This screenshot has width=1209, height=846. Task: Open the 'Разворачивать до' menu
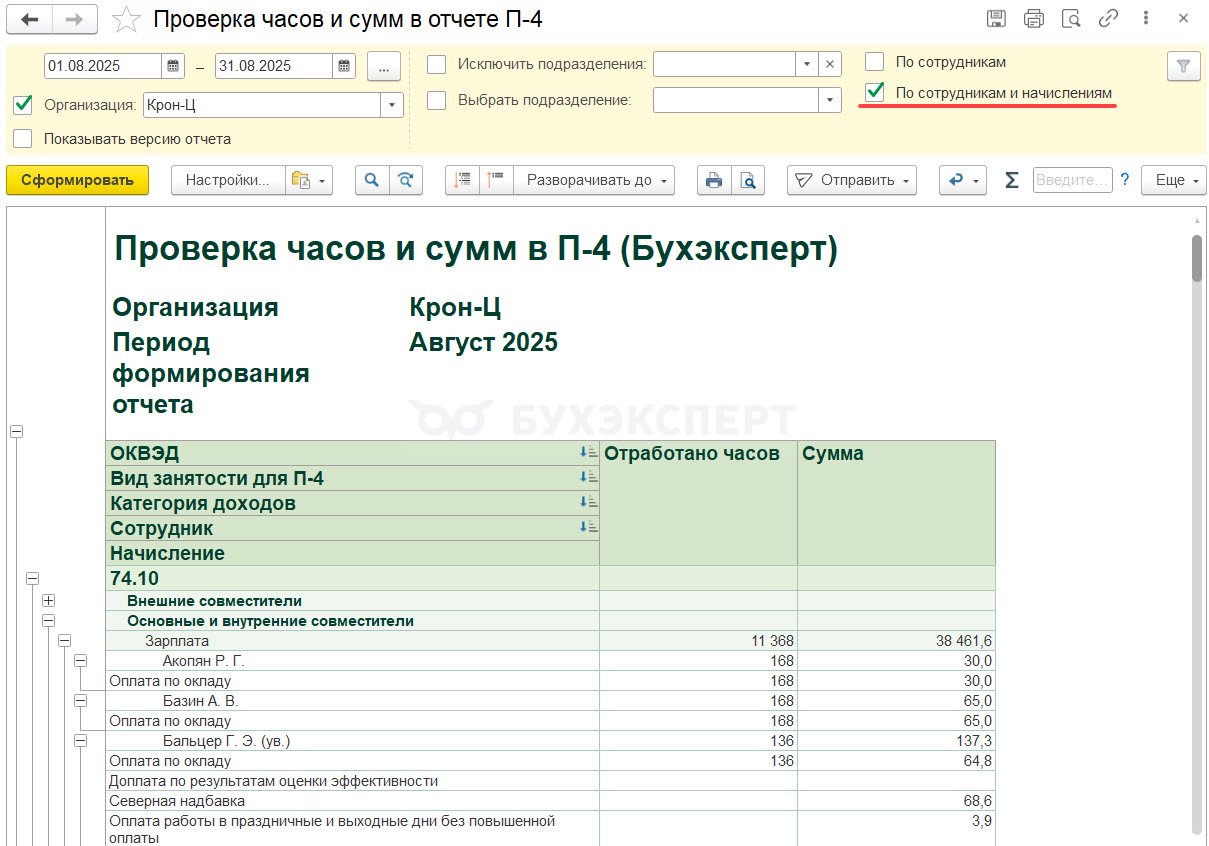pyautogui.click(x=594, y=180)
